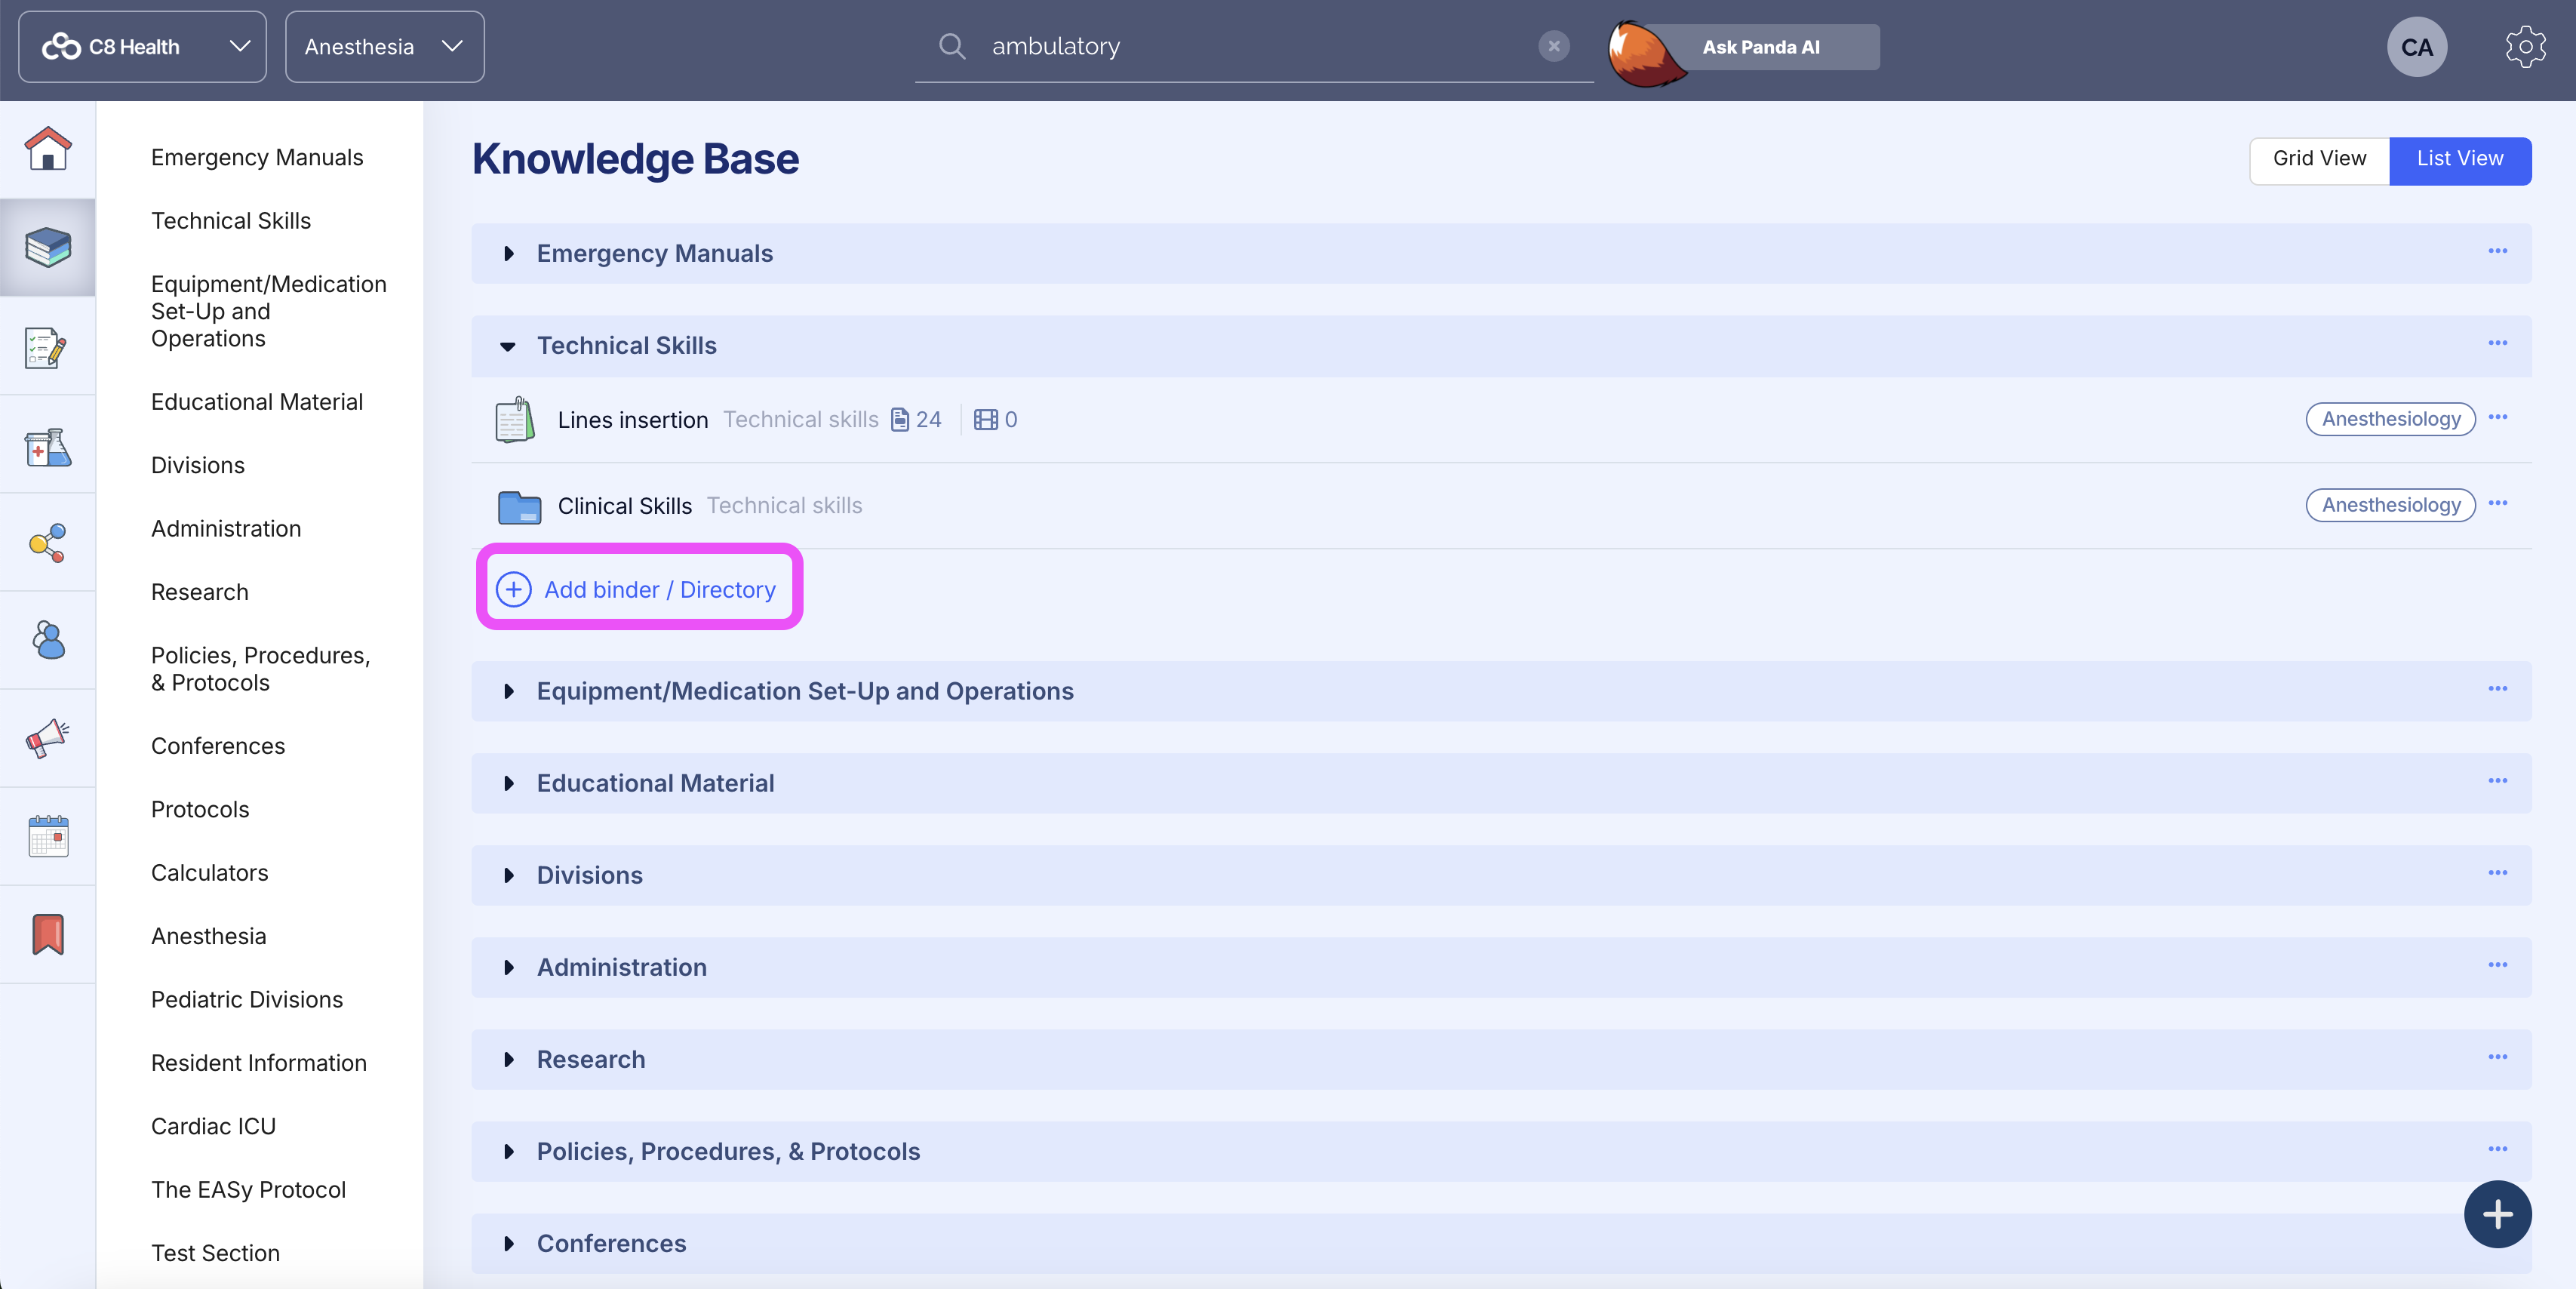Select Resident Information in side menu
The image size is (2576, 1289).
point(259,1063)
